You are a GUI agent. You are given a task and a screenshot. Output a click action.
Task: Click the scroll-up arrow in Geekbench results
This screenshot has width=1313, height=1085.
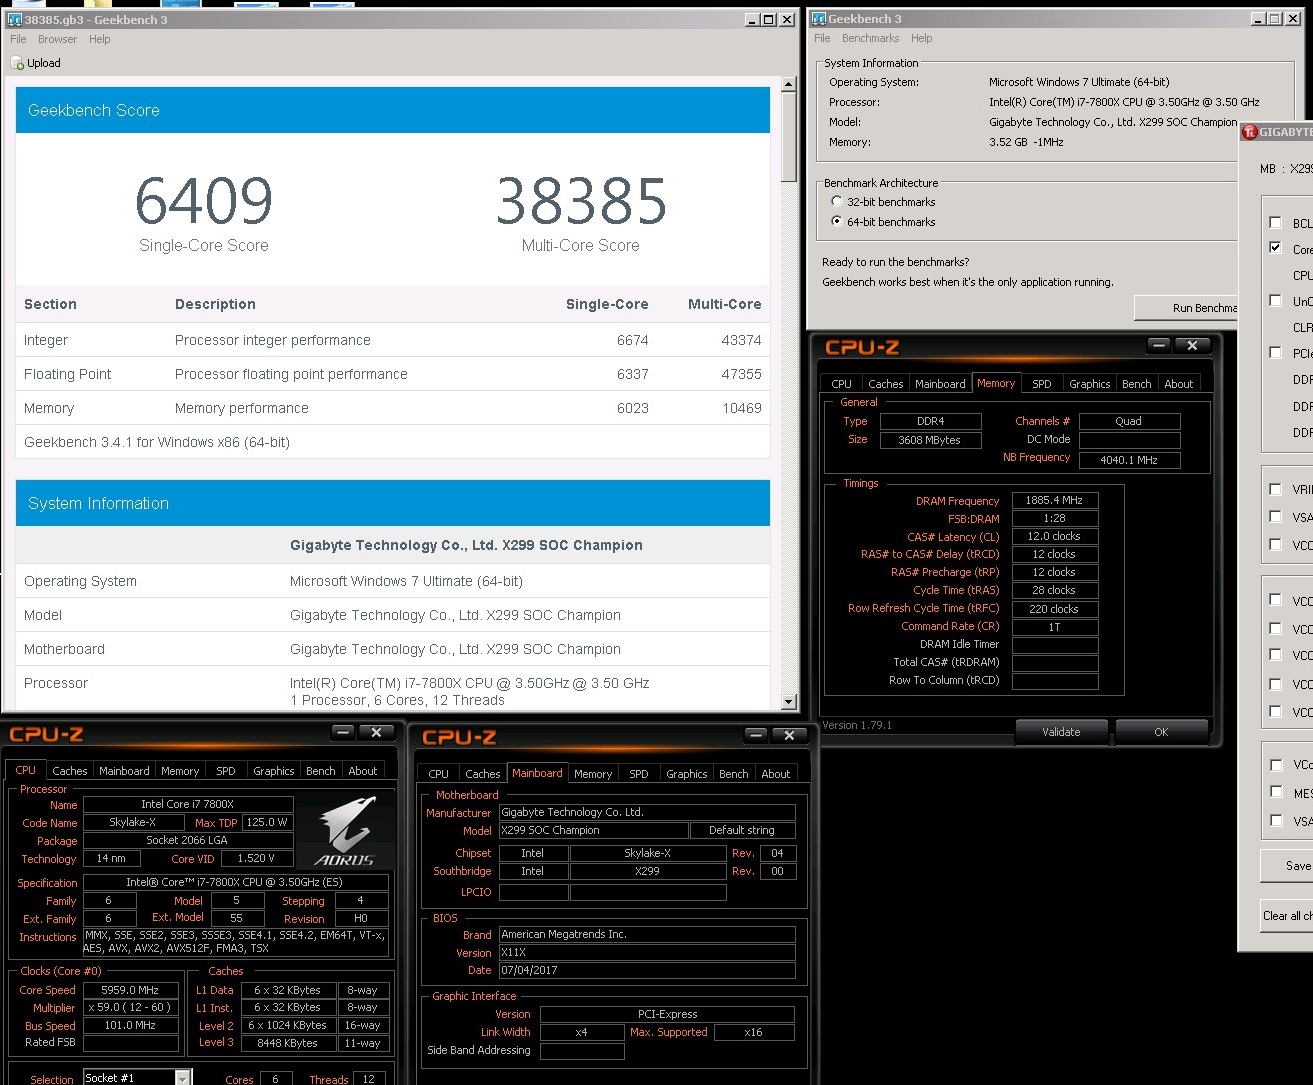(789, 86)
